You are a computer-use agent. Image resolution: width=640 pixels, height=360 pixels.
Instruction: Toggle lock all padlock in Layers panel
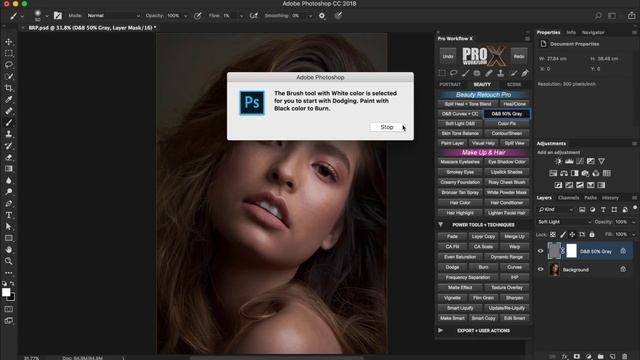pos(592,234)
